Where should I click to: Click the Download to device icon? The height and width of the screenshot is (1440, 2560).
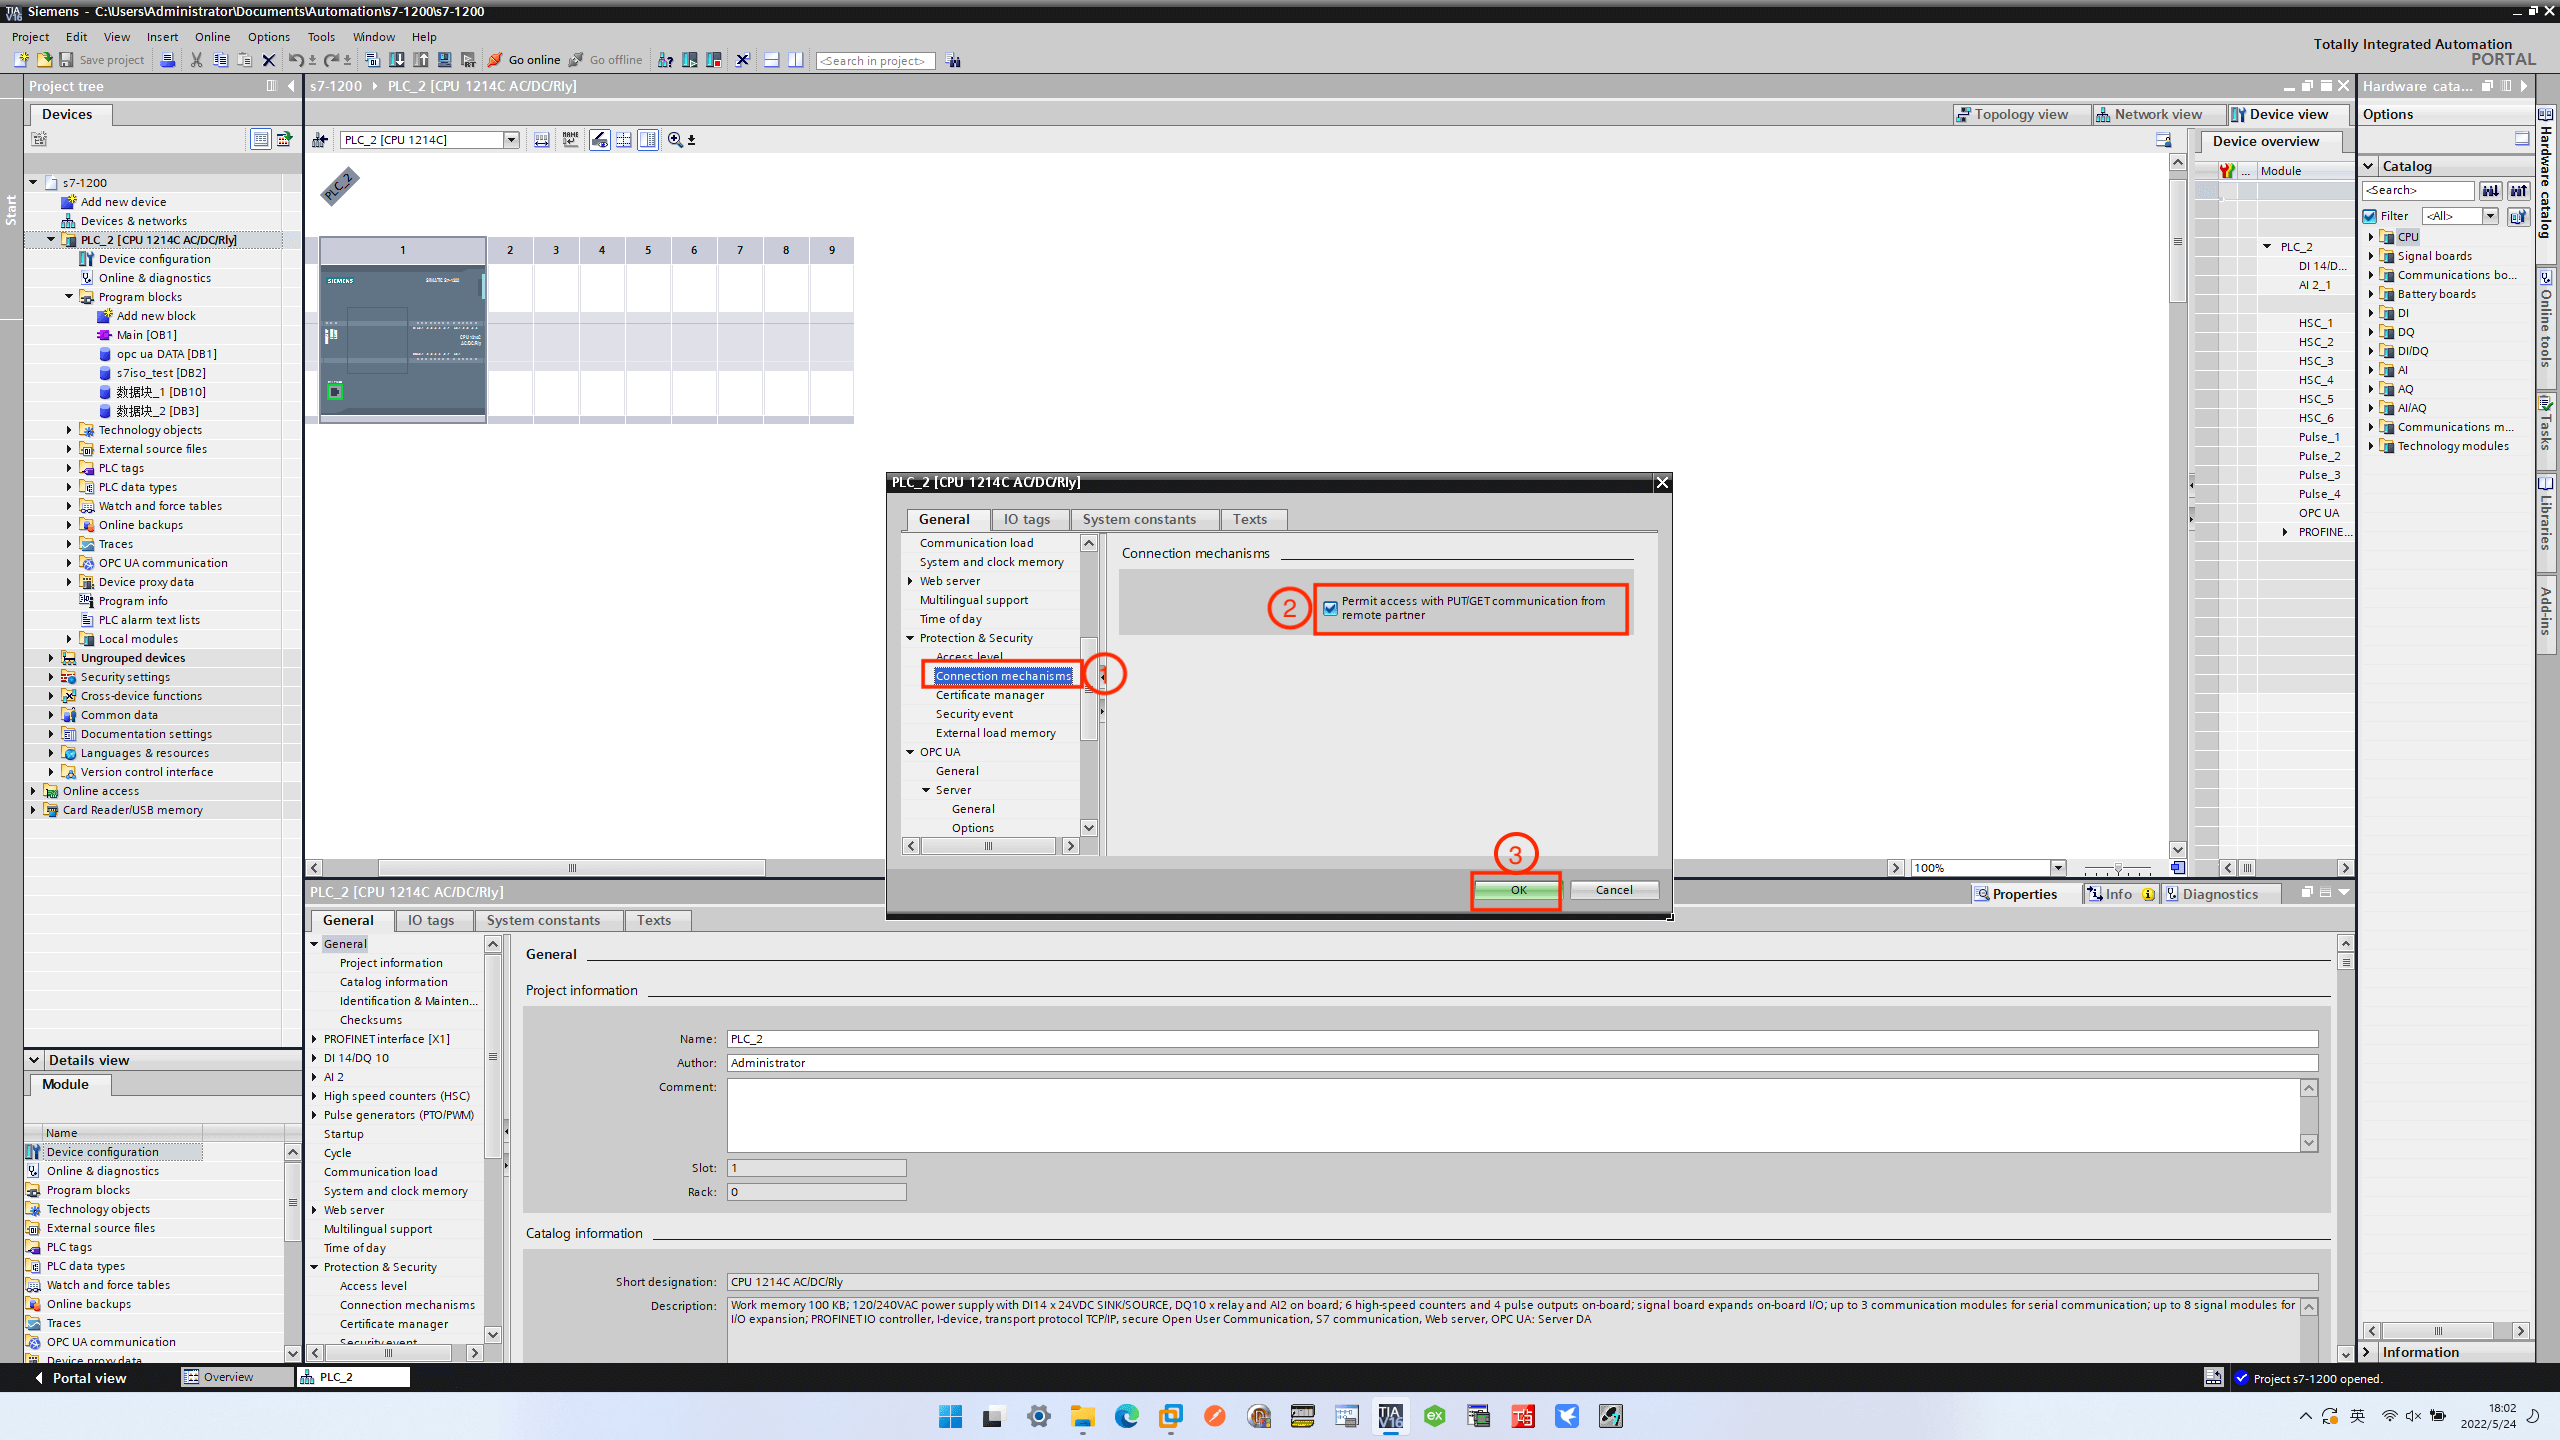click(x=397, y=60)
